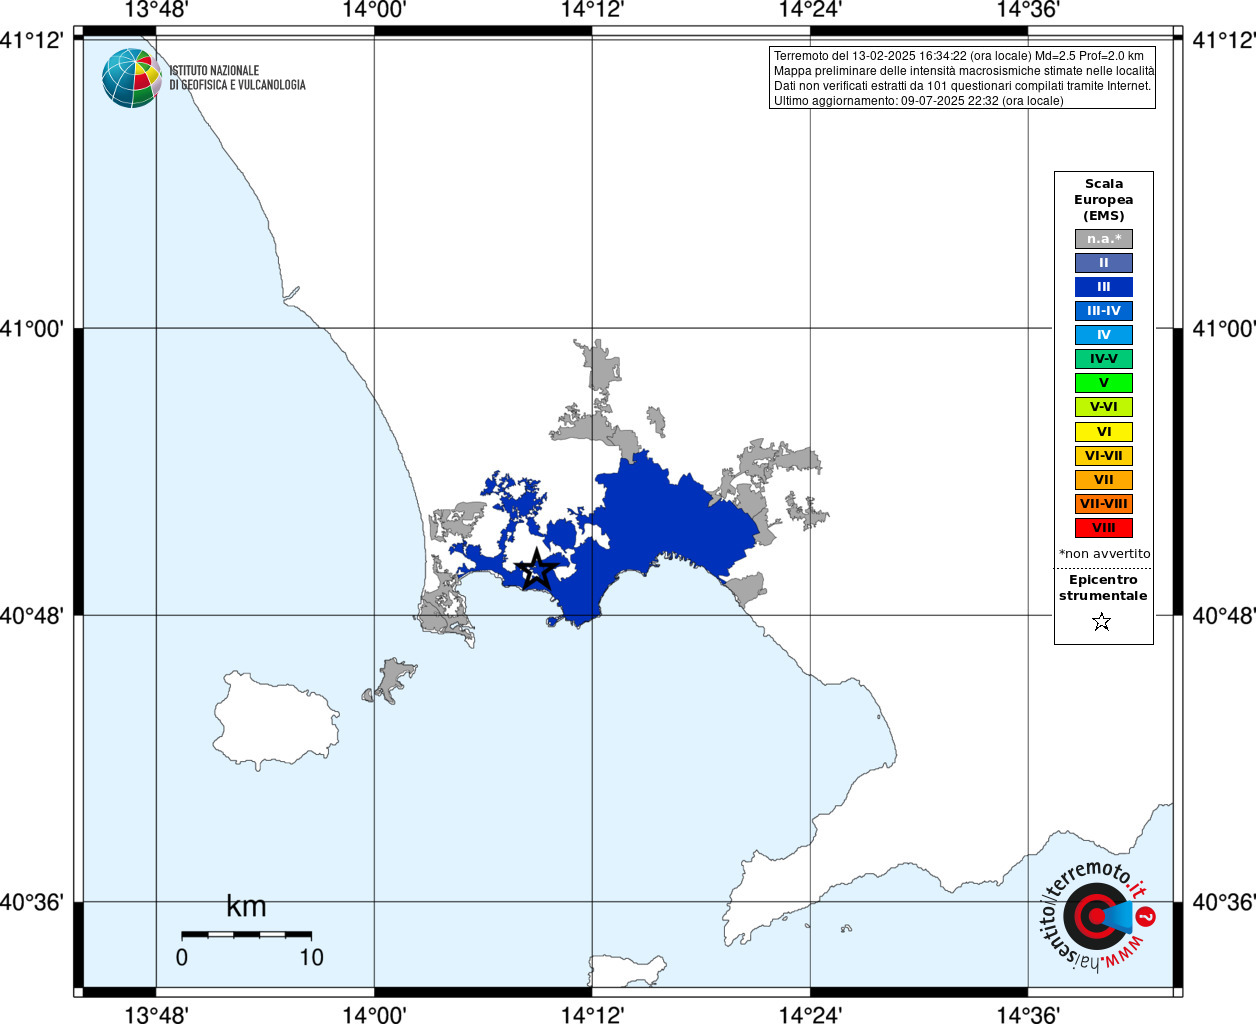Image resolution: width=1256 pixels, height=1024 pixels.
Task: Select the VI-VII legend swatch
Action: 1104,456
